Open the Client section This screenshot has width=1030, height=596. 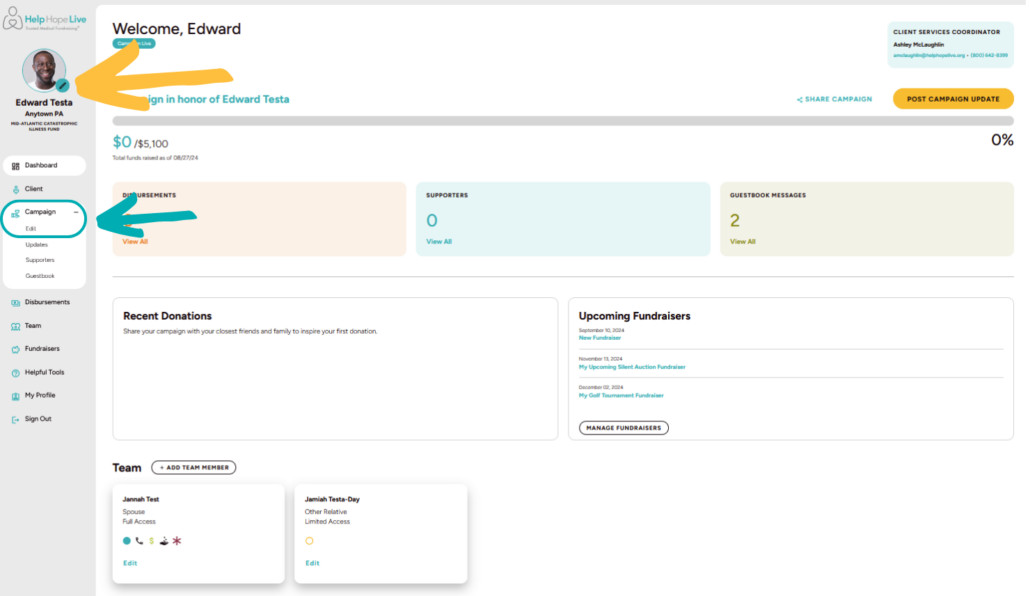tap(34, 189)
